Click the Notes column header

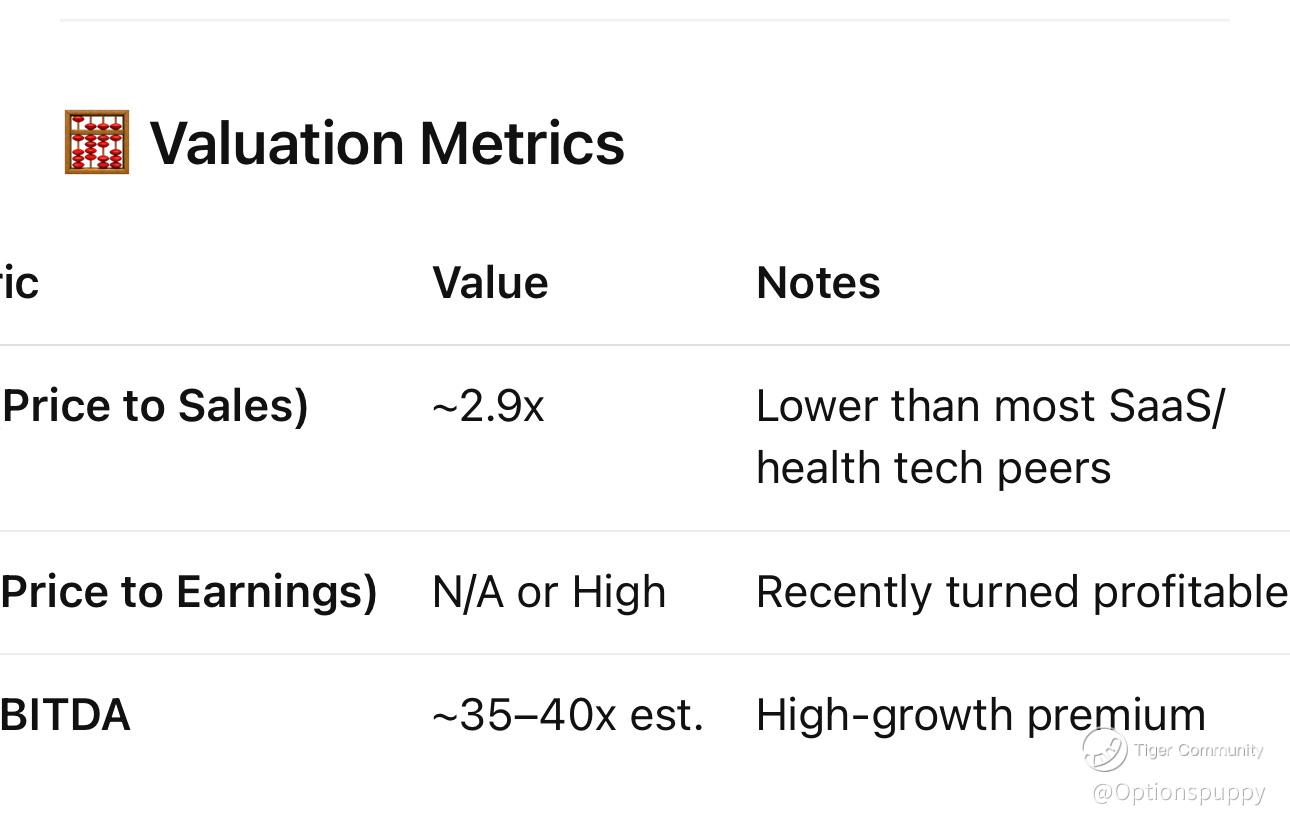click(818, 283)
